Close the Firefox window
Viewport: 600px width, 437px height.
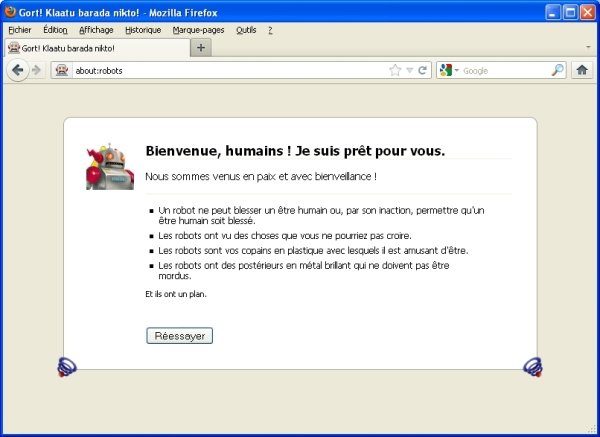click(x=587, y=12)
